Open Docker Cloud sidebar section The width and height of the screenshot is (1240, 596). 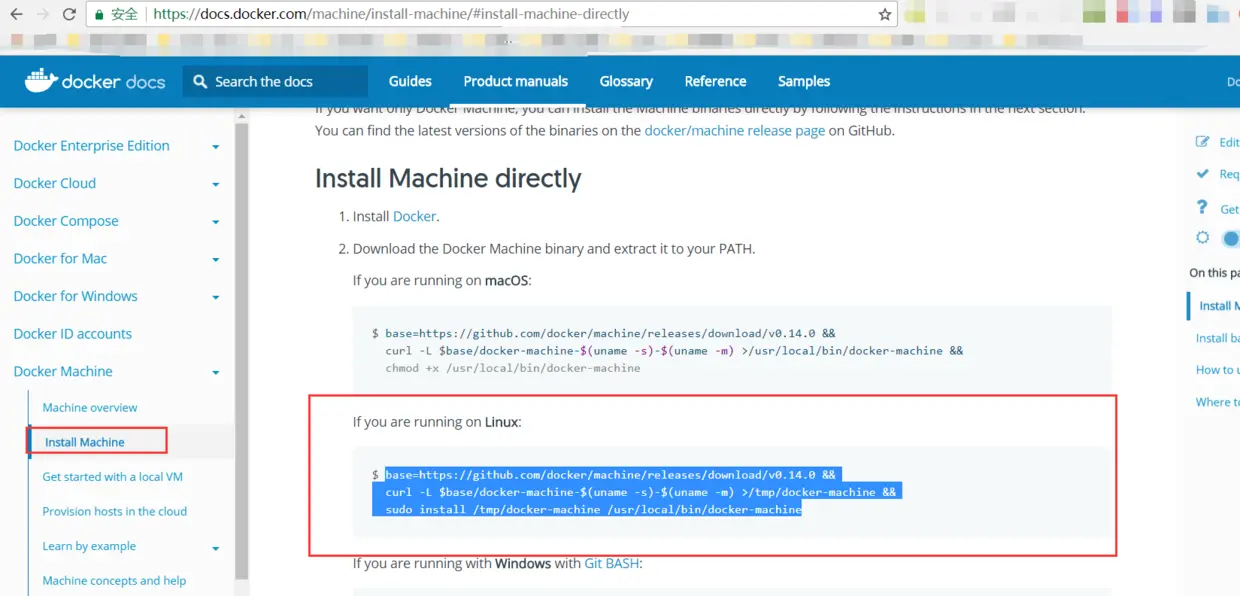tap(55, 183)
